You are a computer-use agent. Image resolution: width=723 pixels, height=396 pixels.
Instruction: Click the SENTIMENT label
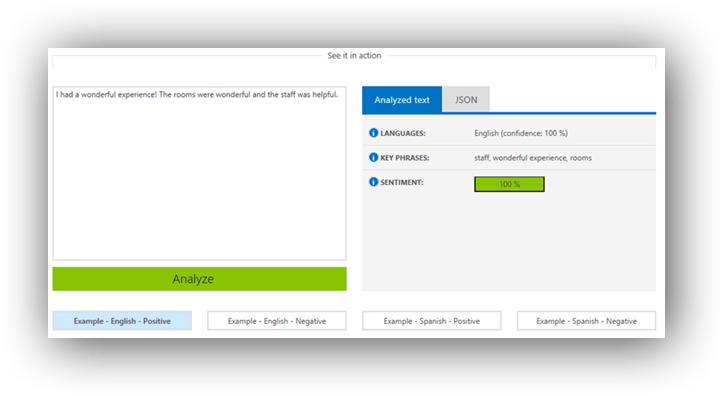click(x=402, y=182)
